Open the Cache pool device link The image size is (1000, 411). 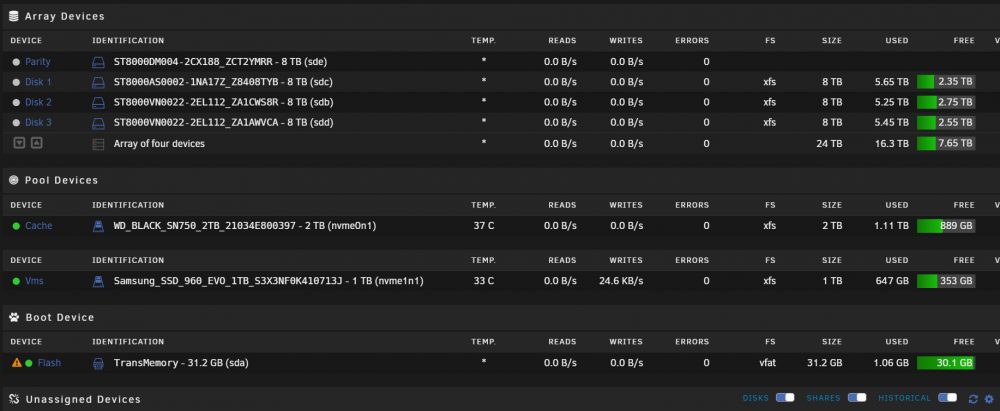39,226
